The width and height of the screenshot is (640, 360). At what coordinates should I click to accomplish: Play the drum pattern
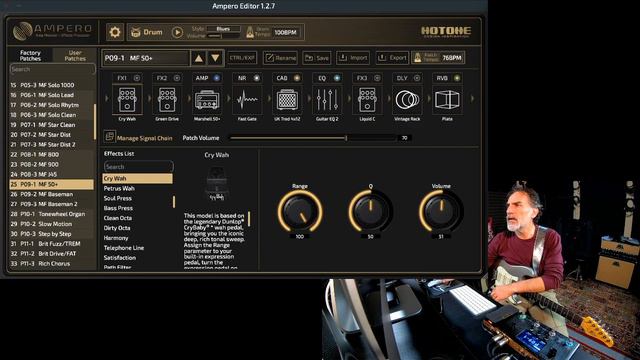coord(177,32)
